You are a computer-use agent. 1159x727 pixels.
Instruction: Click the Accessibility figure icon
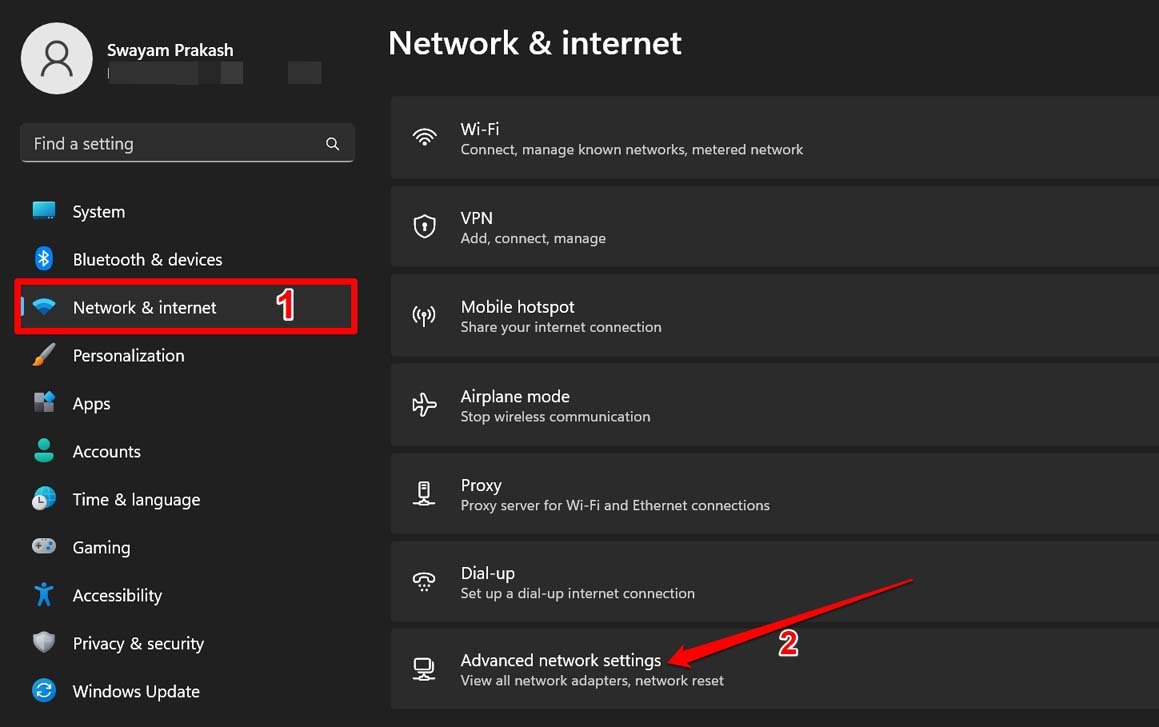click(x=44, y=594)
